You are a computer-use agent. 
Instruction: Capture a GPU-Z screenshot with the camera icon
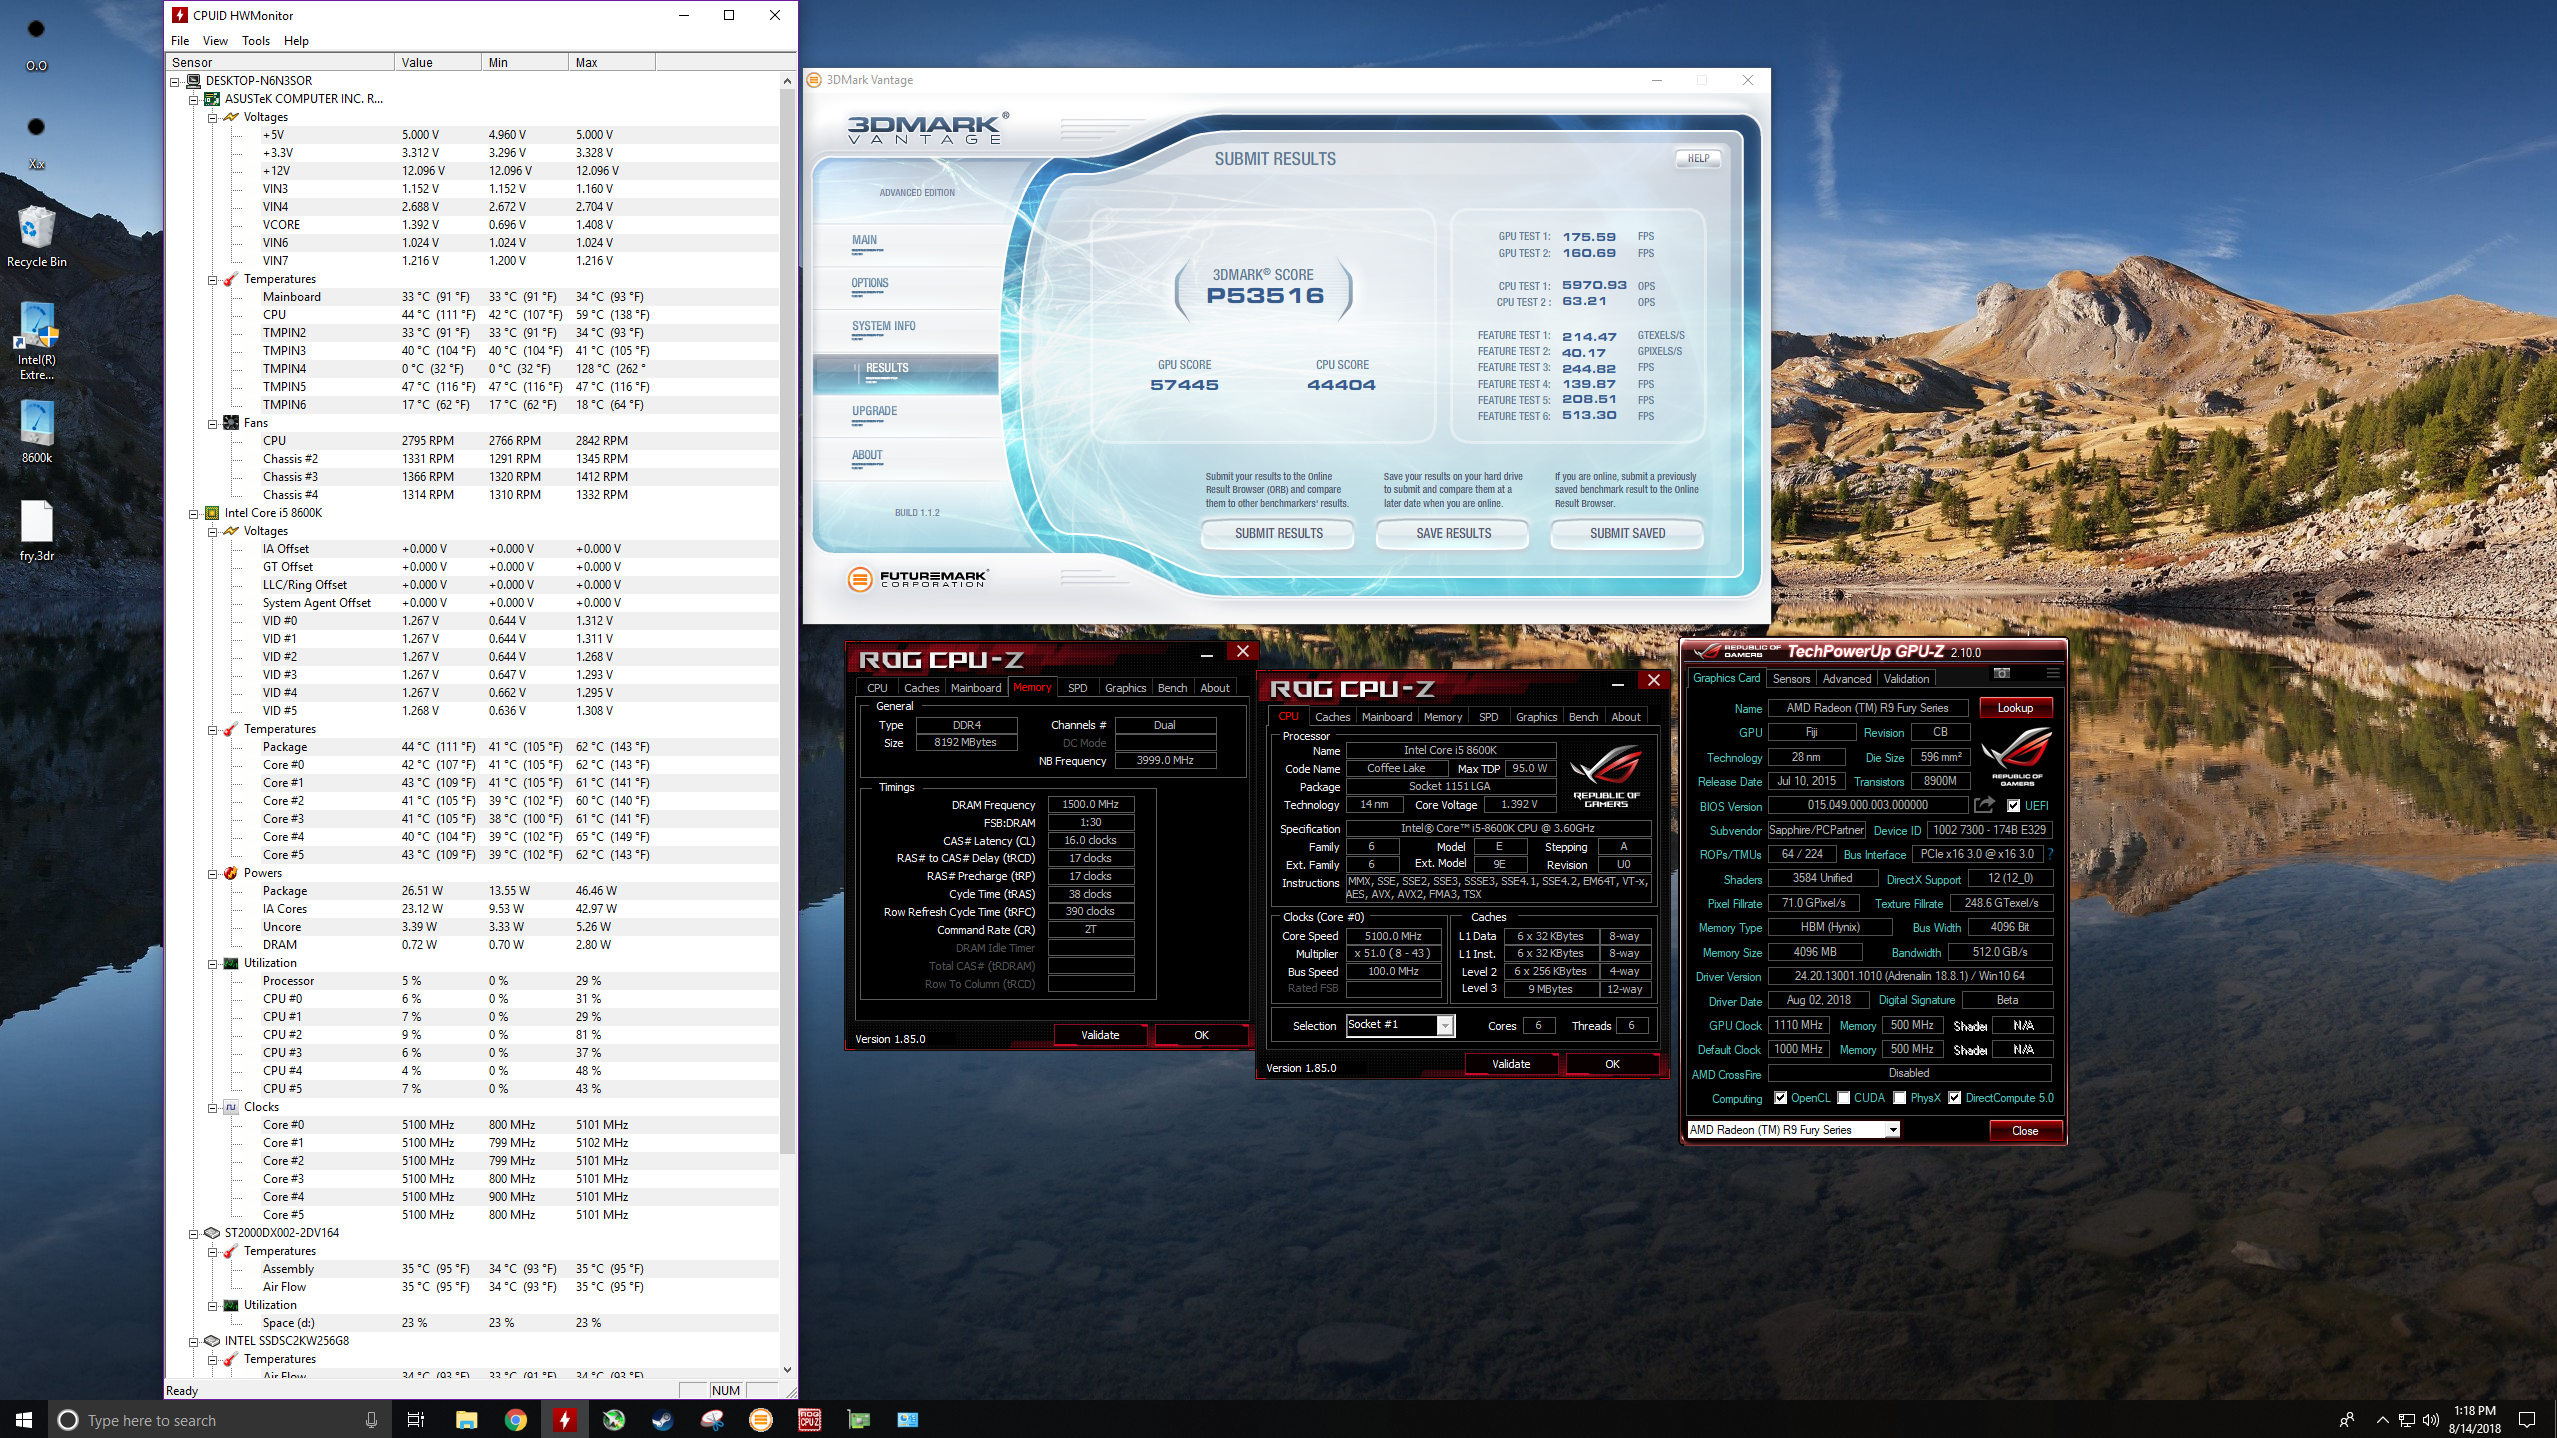[2001, 674]
